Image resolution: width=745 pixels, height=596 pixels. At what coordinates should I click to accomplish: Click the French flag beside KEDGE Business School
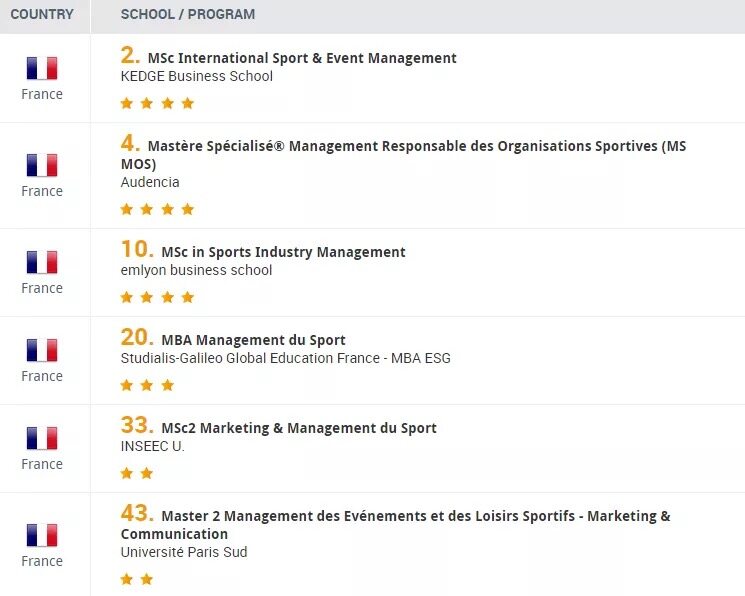[x=42, y=68]
